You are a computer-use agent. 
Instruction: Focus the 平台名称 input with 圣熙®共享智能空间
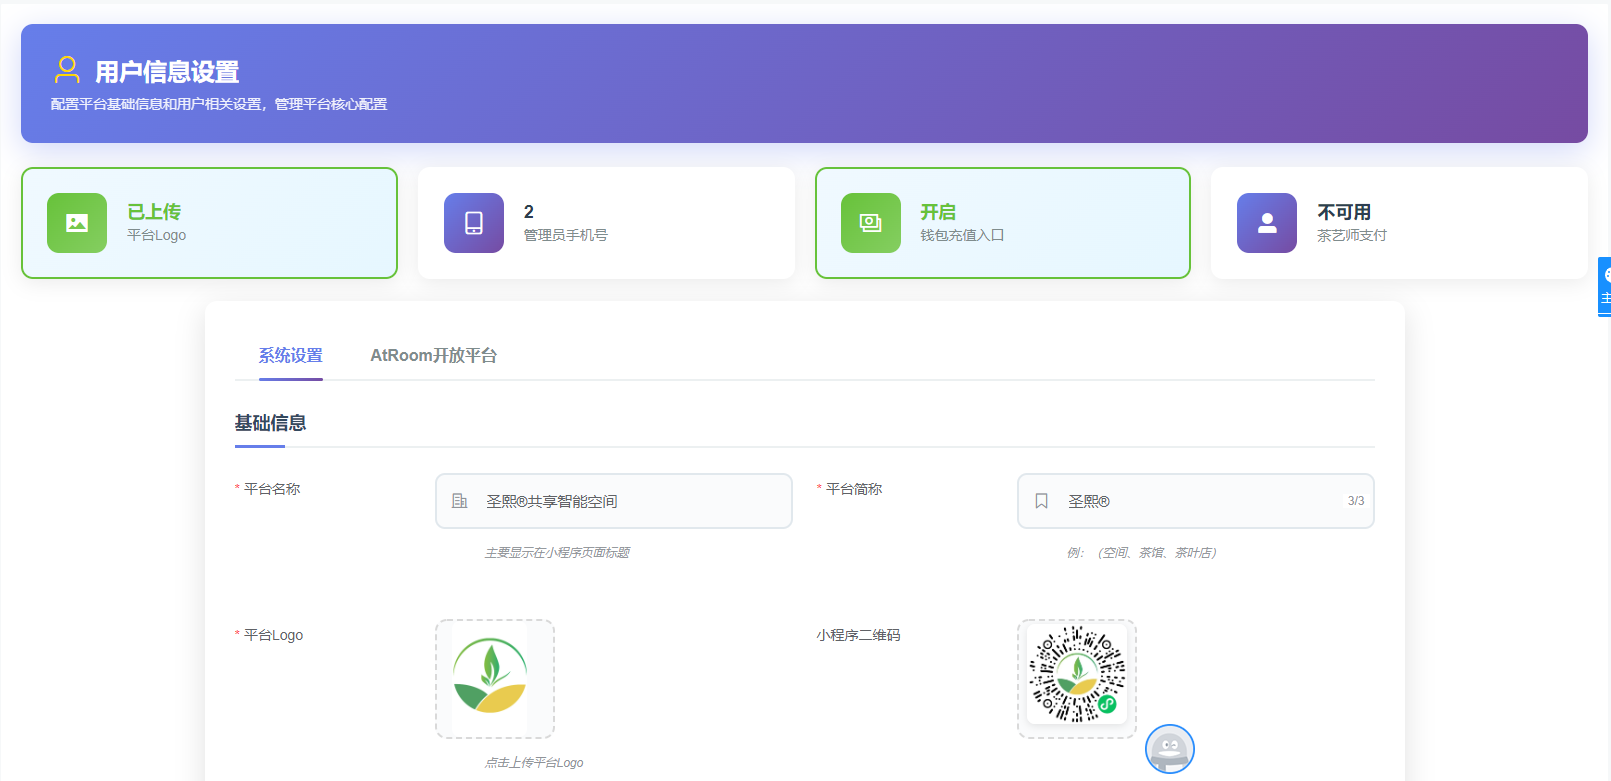(x=630, y=501)
